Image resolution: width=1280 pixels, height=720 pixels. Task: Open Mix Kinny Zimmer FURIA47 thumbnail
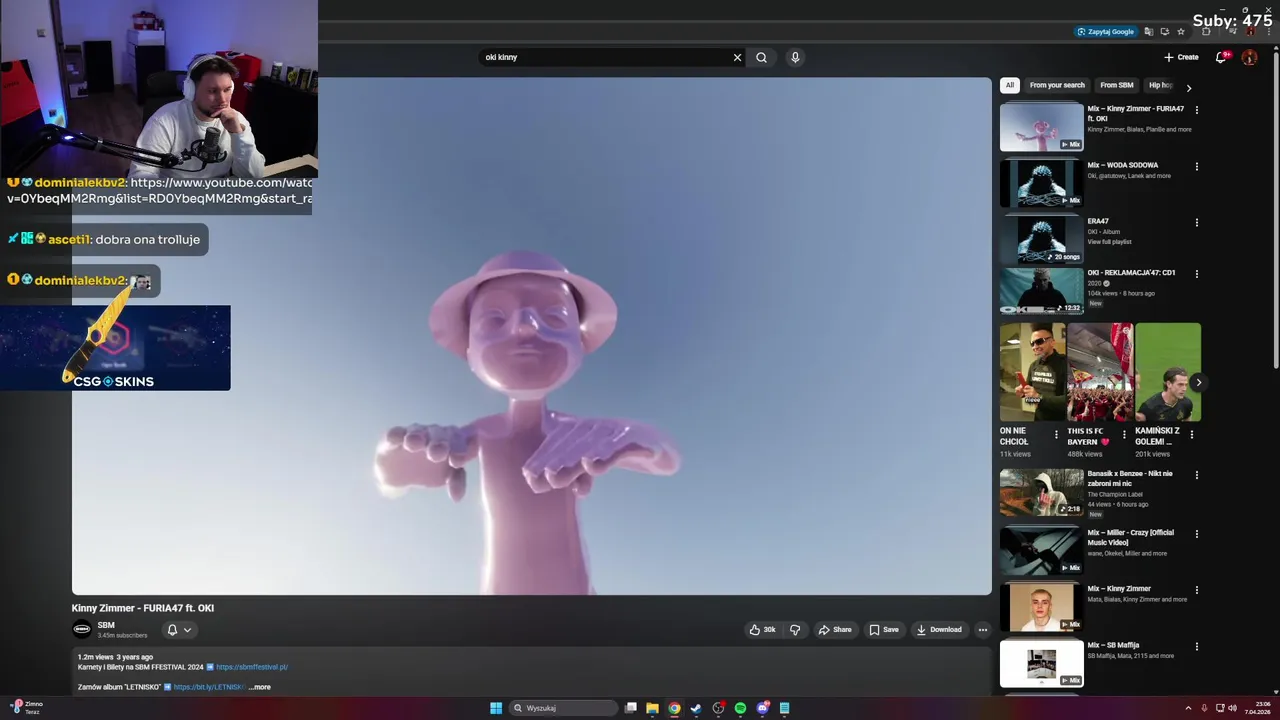click(1041, 127)
